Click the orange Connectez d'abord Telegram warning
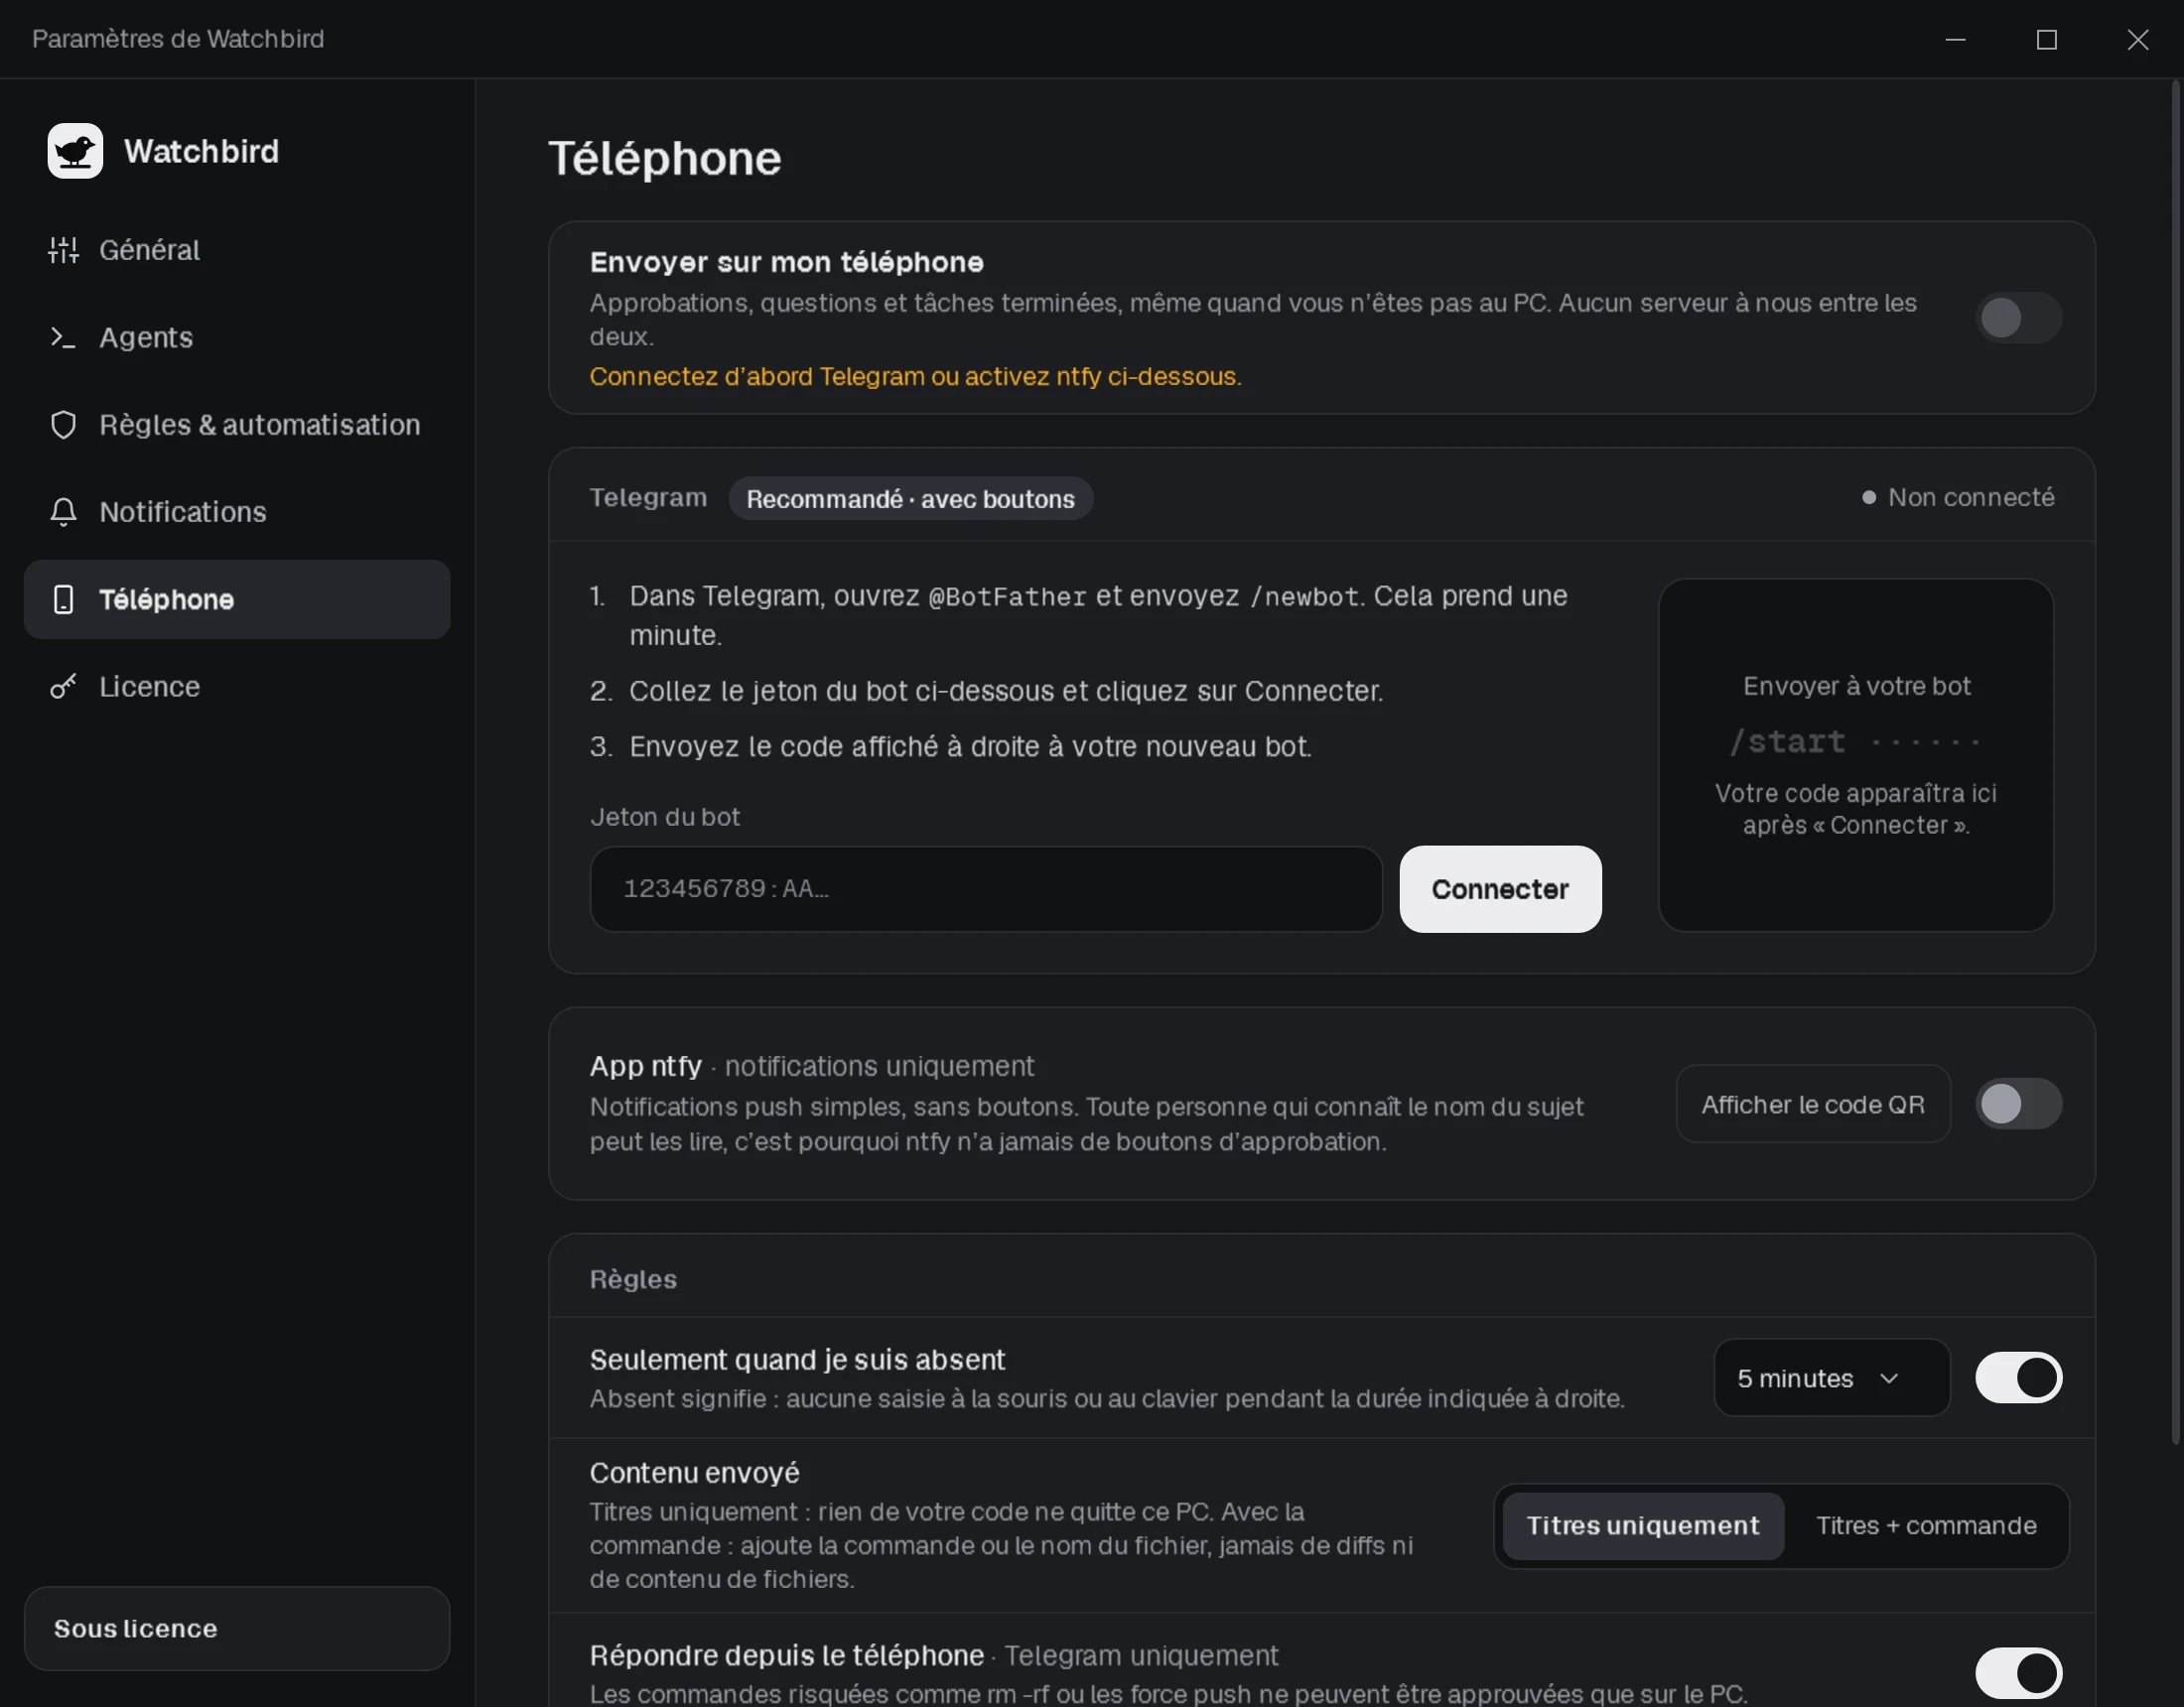2184x1707 pixels. coord(915,376)
